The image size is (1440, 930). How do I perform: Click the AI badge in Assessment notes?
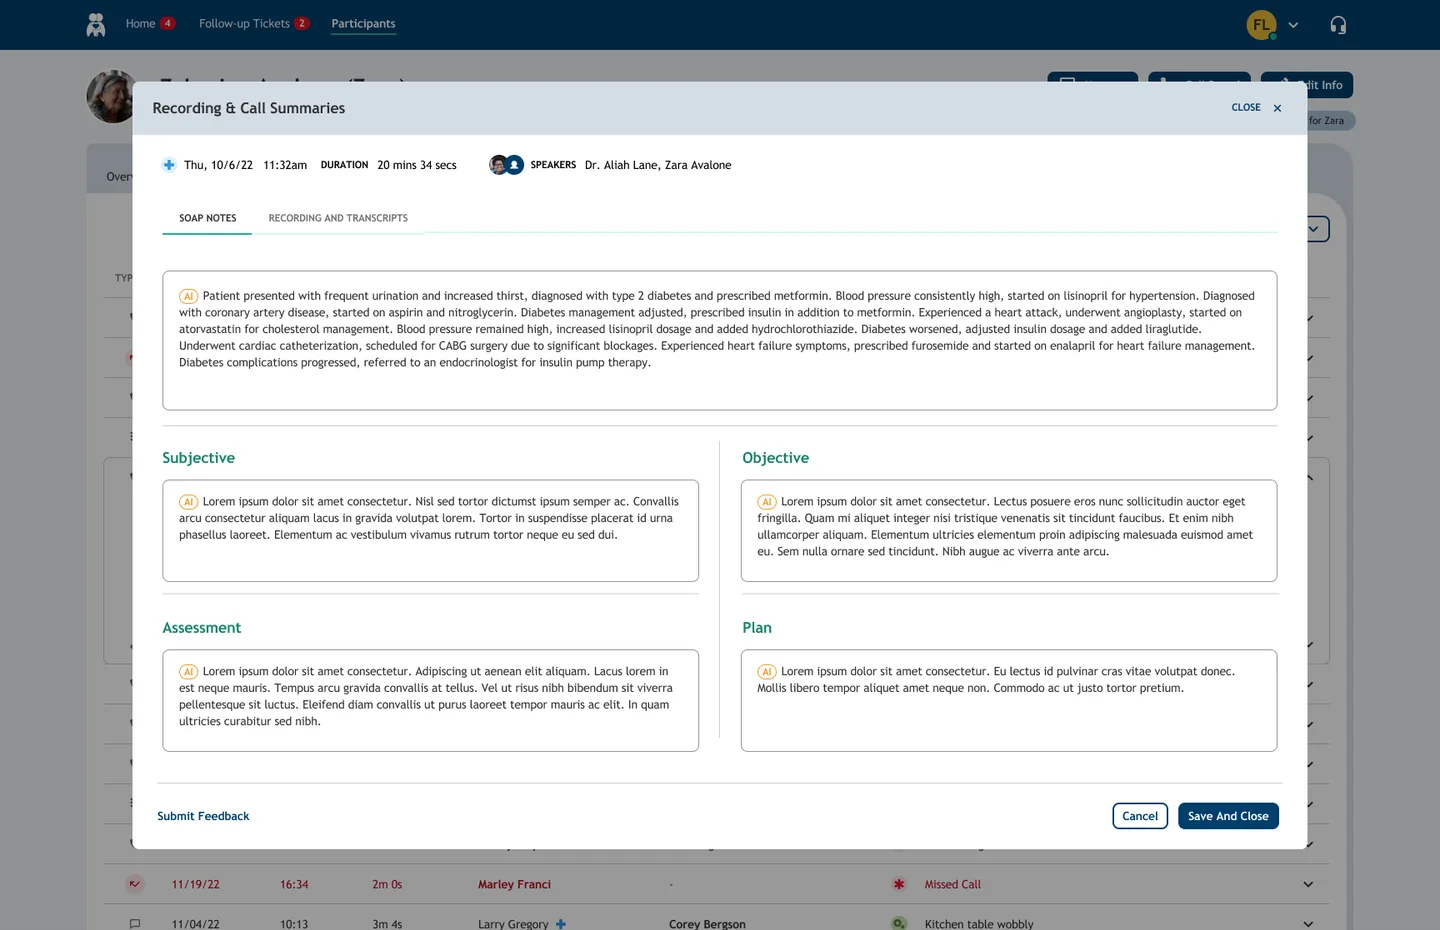tap(188, 672)
